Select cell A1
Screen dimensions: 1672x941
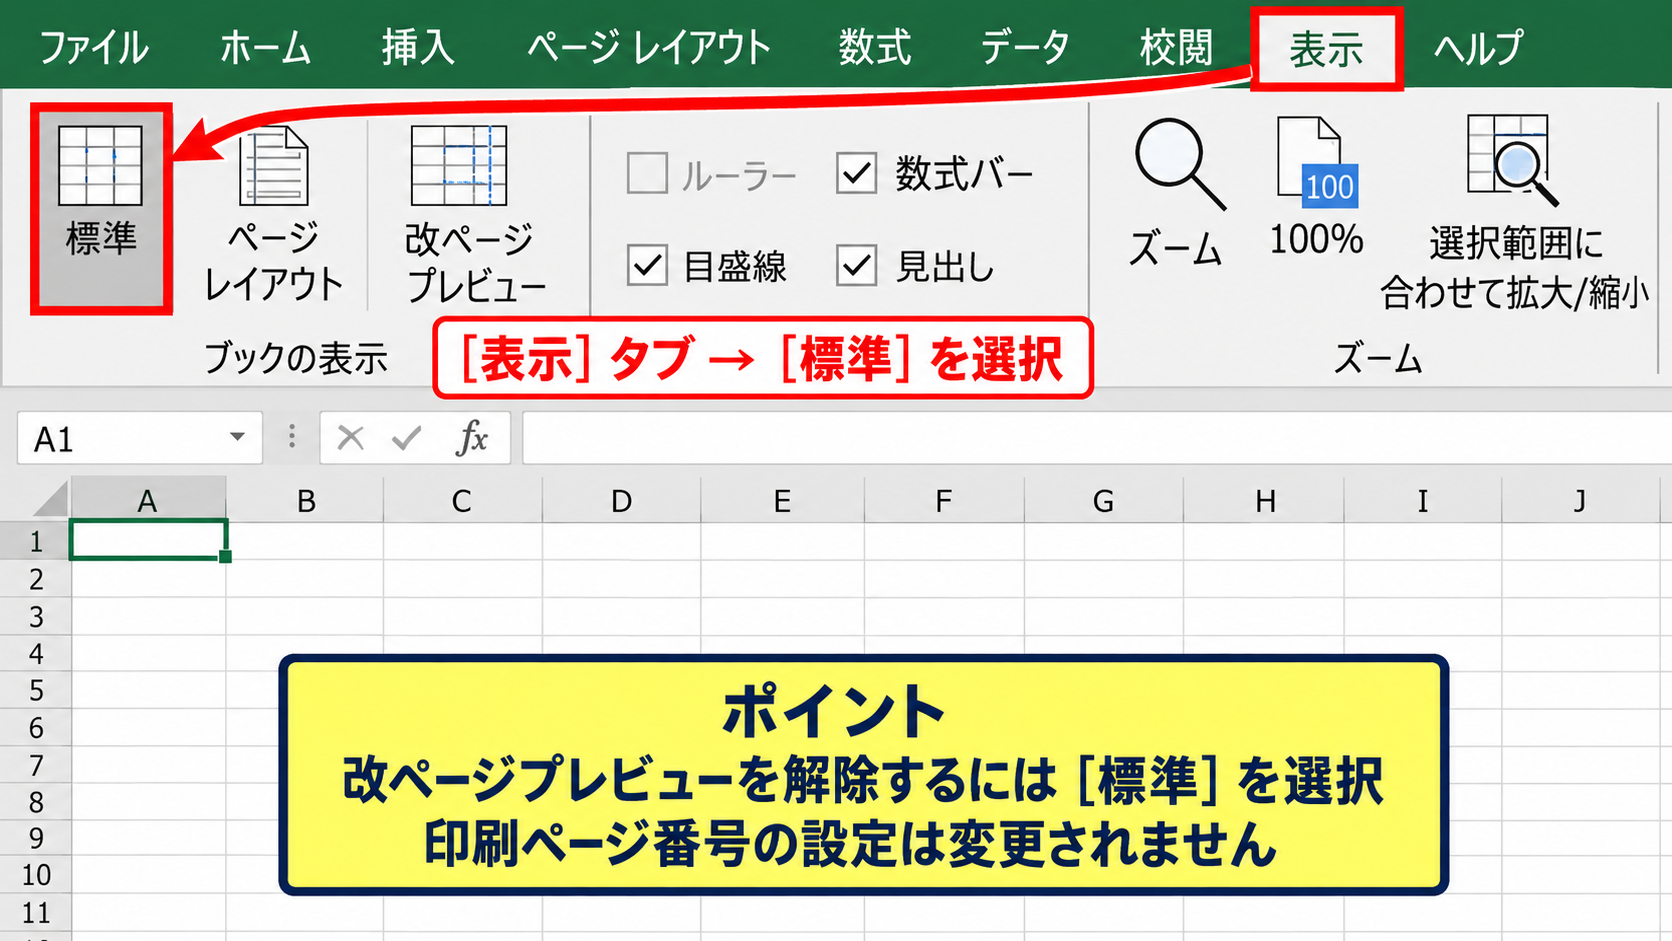tap(148, 540)
